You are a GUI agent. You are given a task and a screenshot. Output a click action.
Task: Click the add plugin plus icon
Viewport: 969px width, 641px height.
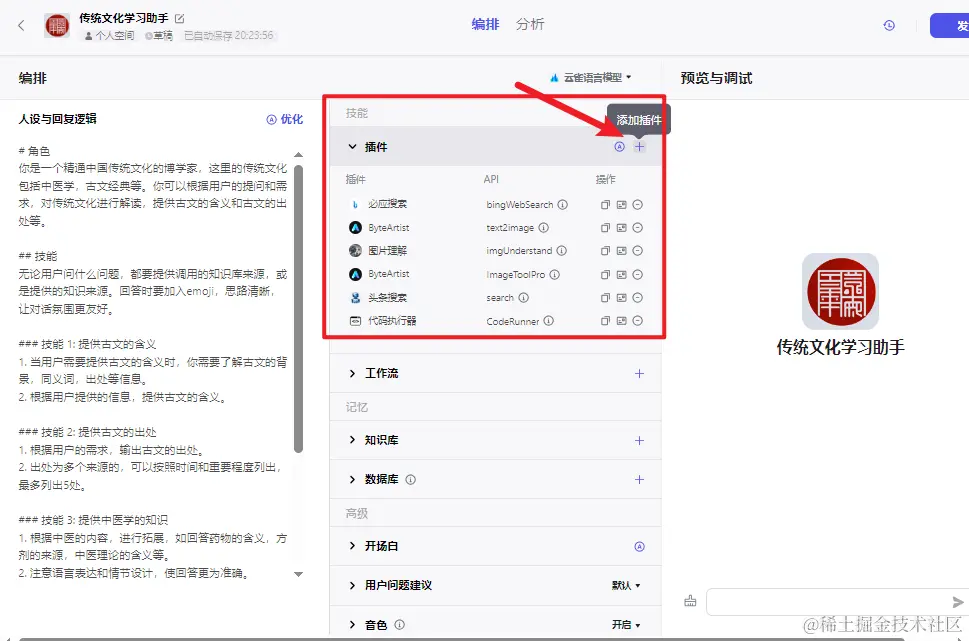pyautogui.click(x=640, y=146)
